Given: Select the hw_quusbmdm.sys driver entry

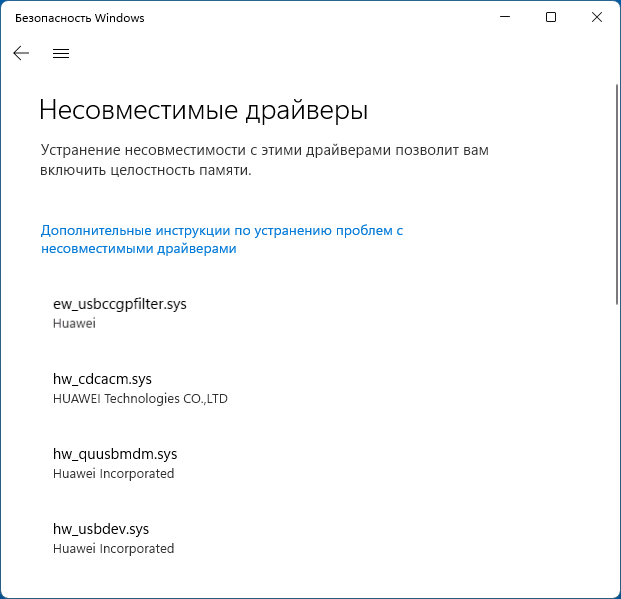Looking at the screenshot, I should click(x=115, y=464).
